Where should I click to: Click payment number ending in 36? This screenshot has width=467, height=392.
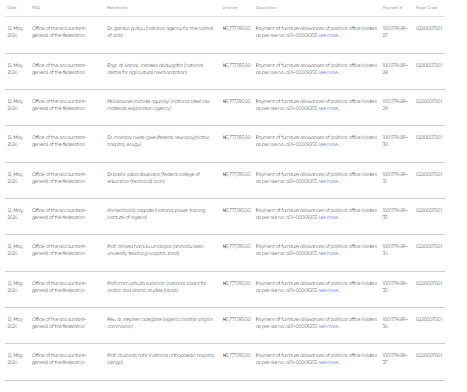click(395, 323)
